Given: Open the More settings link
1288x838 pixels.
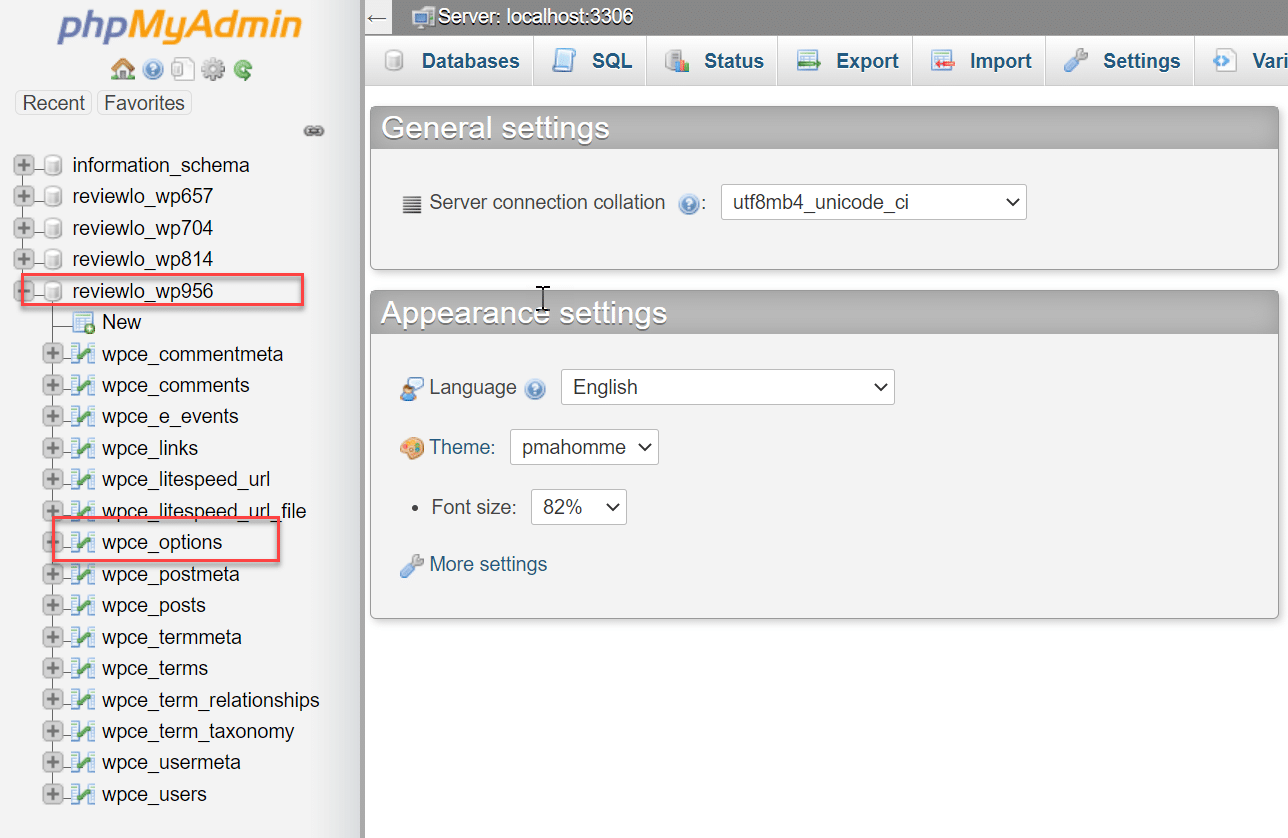Looking at the screenshot, I should coord(488,564).
